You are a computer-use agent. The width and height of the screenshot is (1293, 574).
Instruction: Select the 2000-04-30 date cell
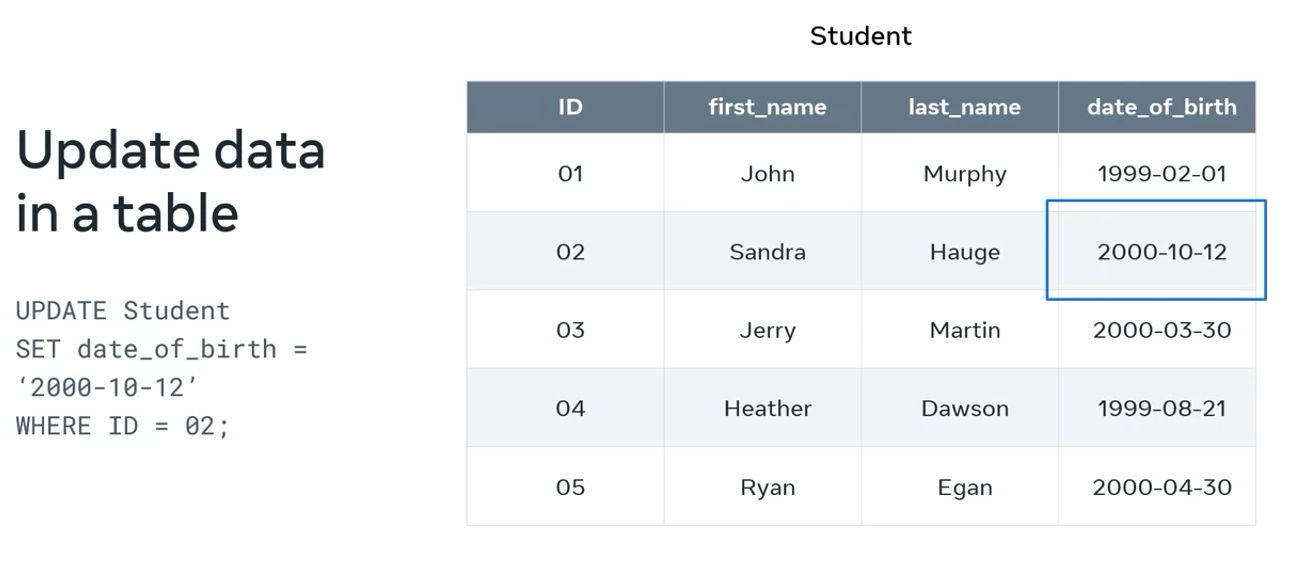point(1161,487)
